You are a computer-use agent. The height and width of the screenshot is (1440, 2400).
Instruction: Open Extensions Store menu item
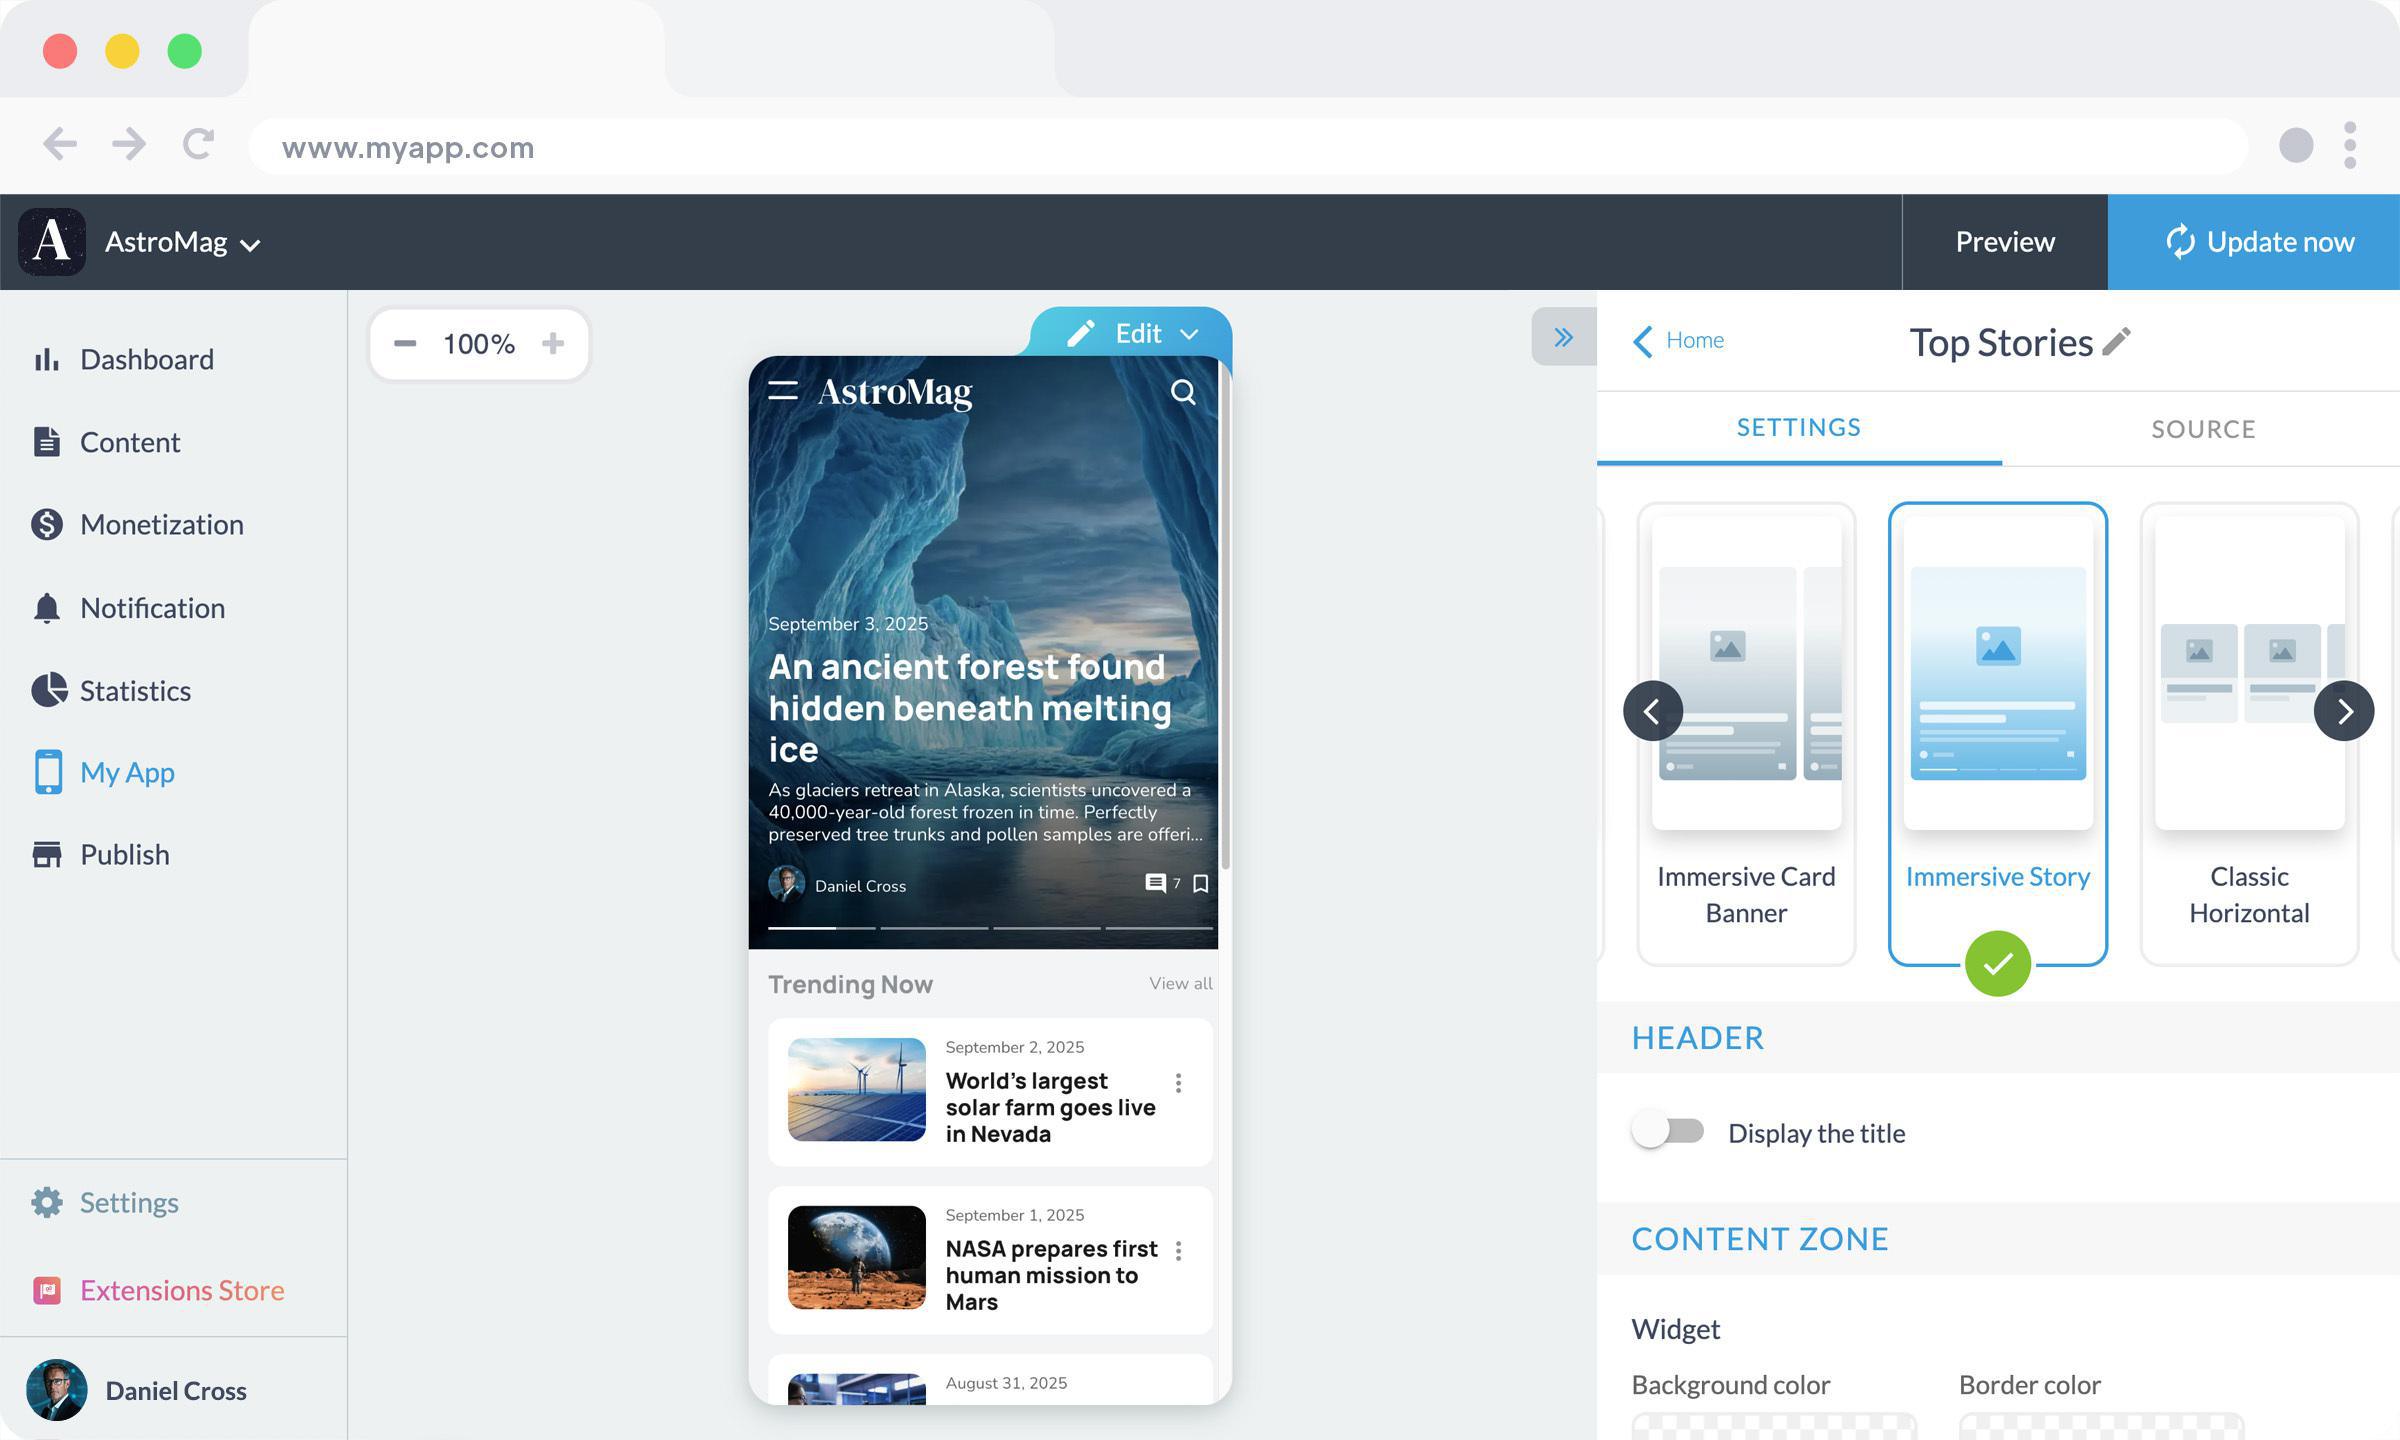click(x=181, y=1290)
